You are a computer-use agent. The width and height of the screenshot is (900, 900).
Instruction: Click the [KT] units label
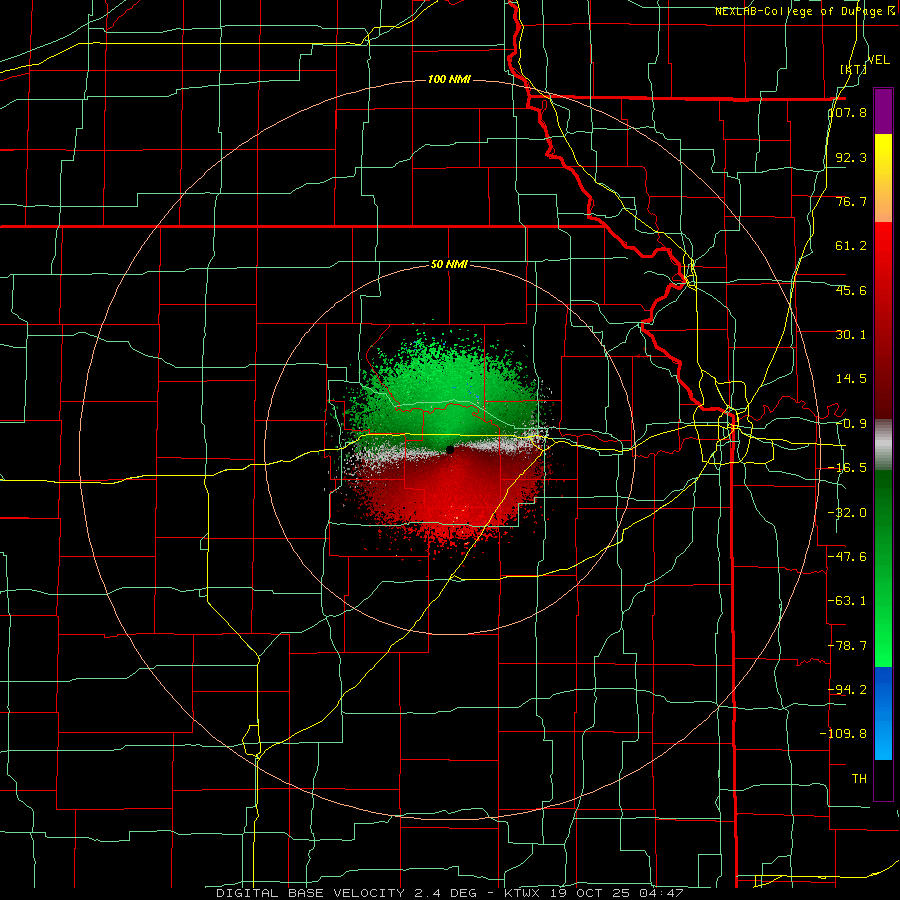tap(853, 69)
